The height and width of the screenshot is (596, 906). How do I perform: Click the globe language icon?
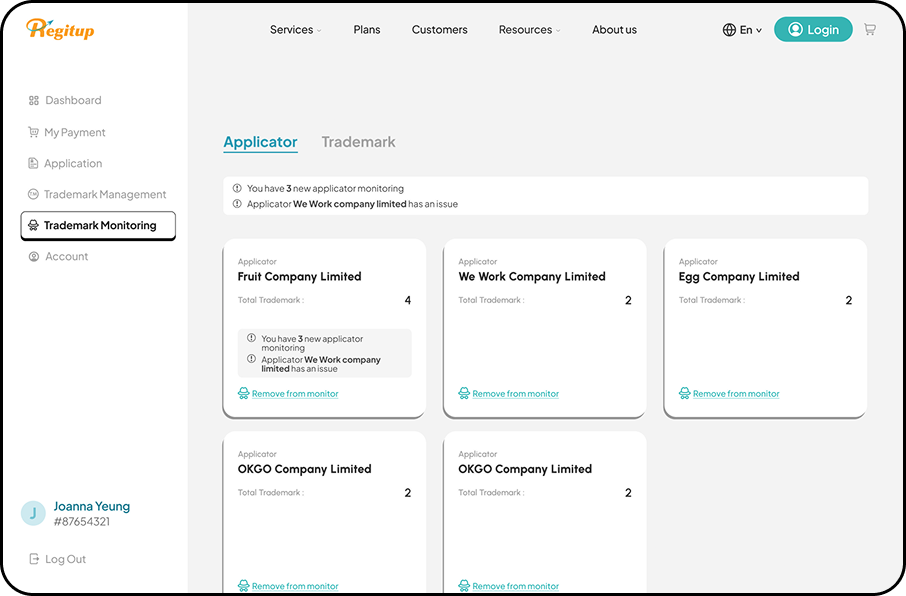[729, 30]
